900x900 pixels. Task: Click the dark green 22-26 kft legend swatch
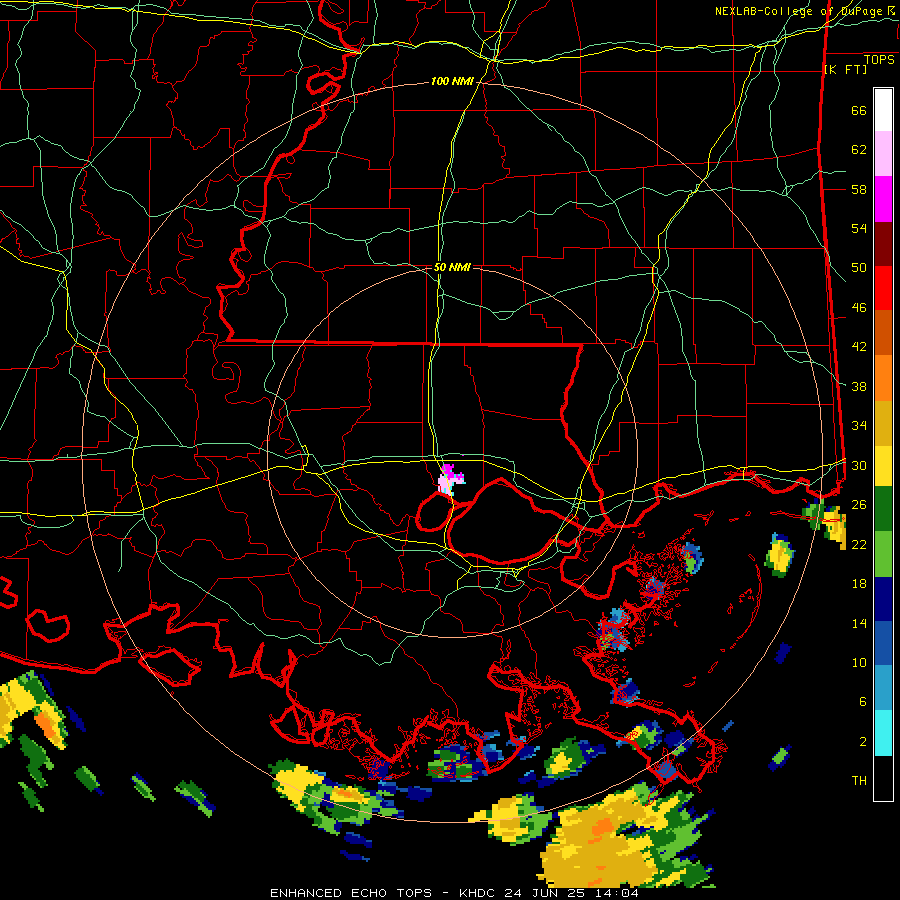pyautogui.click(x=883, y=509)
